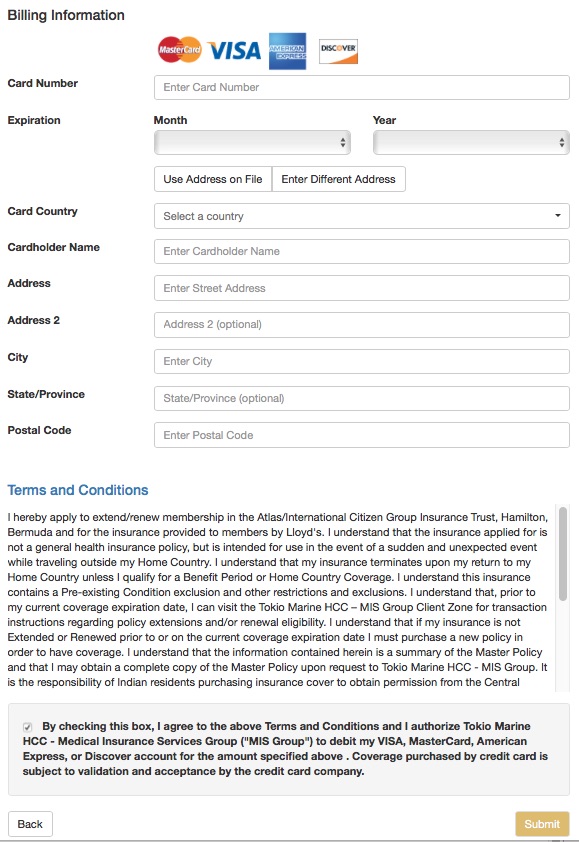Click the State/Province optional field
The height and width of the screenshot is (842, 579).
pos(361,398)
